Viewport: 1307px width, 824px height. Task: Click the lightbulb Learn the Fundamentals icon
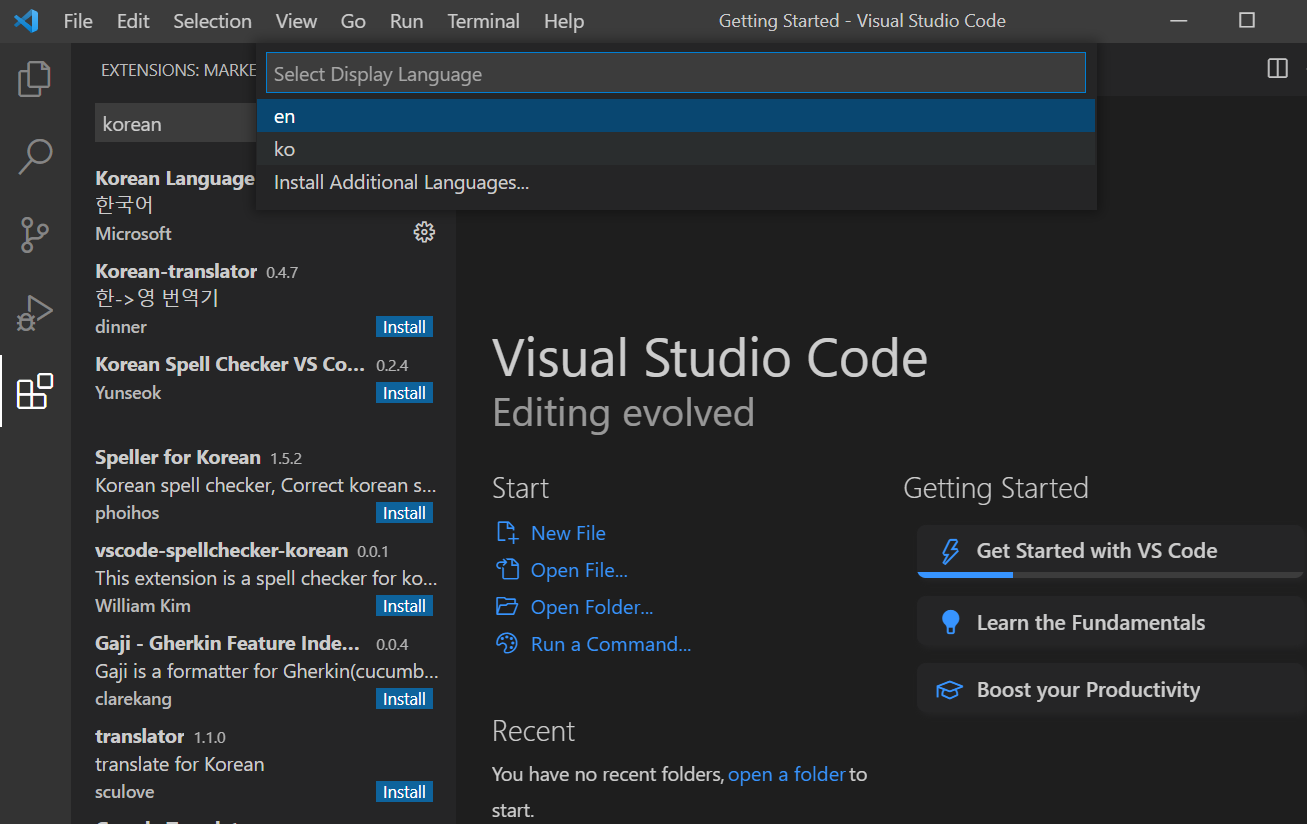pyautogui.click(x=950, y=622)
